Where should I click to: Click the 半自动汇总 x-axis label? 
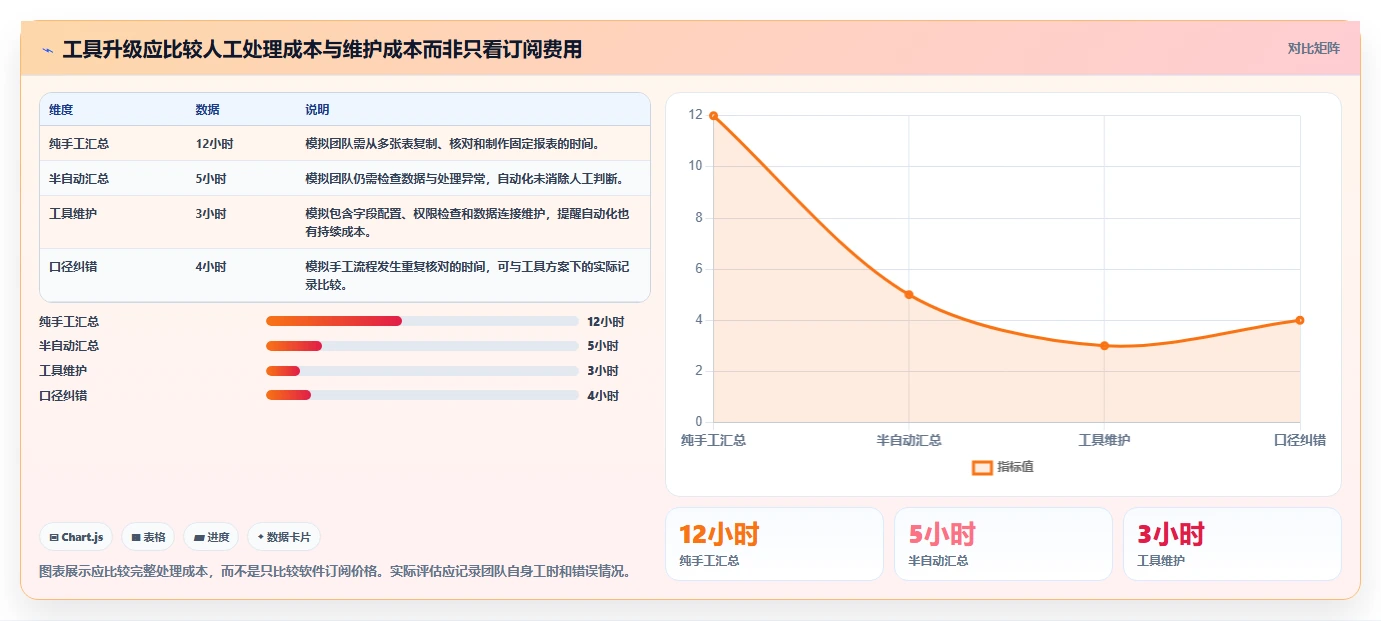[x=909, y=440]
